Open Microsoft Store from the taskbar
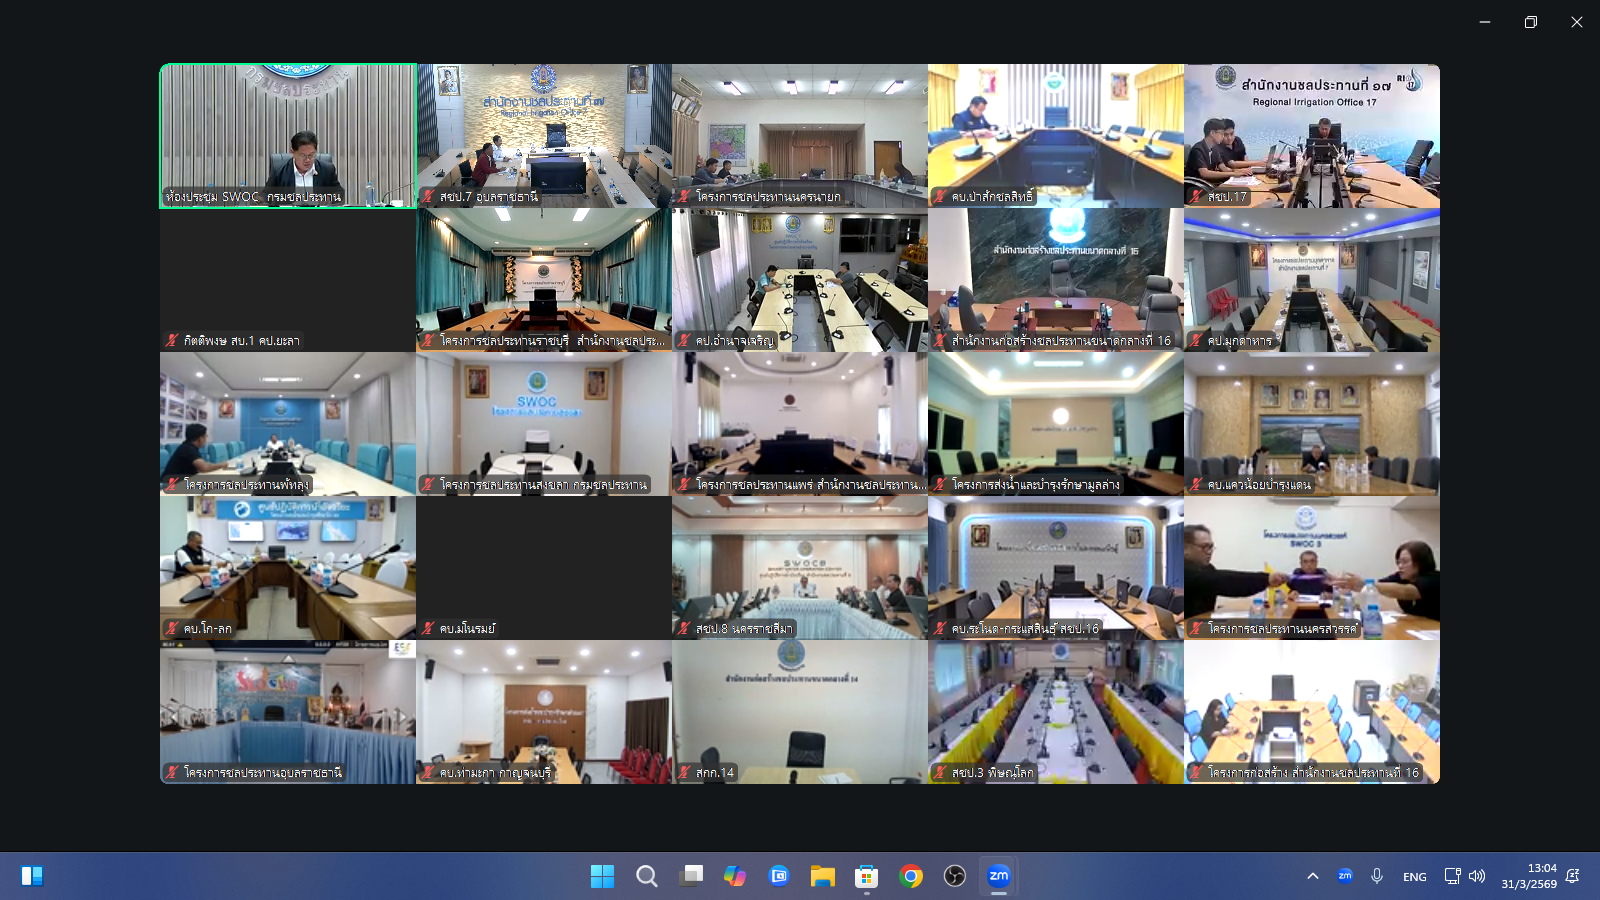The height and width of the screenshot is (900, 1600). point(867,876)
